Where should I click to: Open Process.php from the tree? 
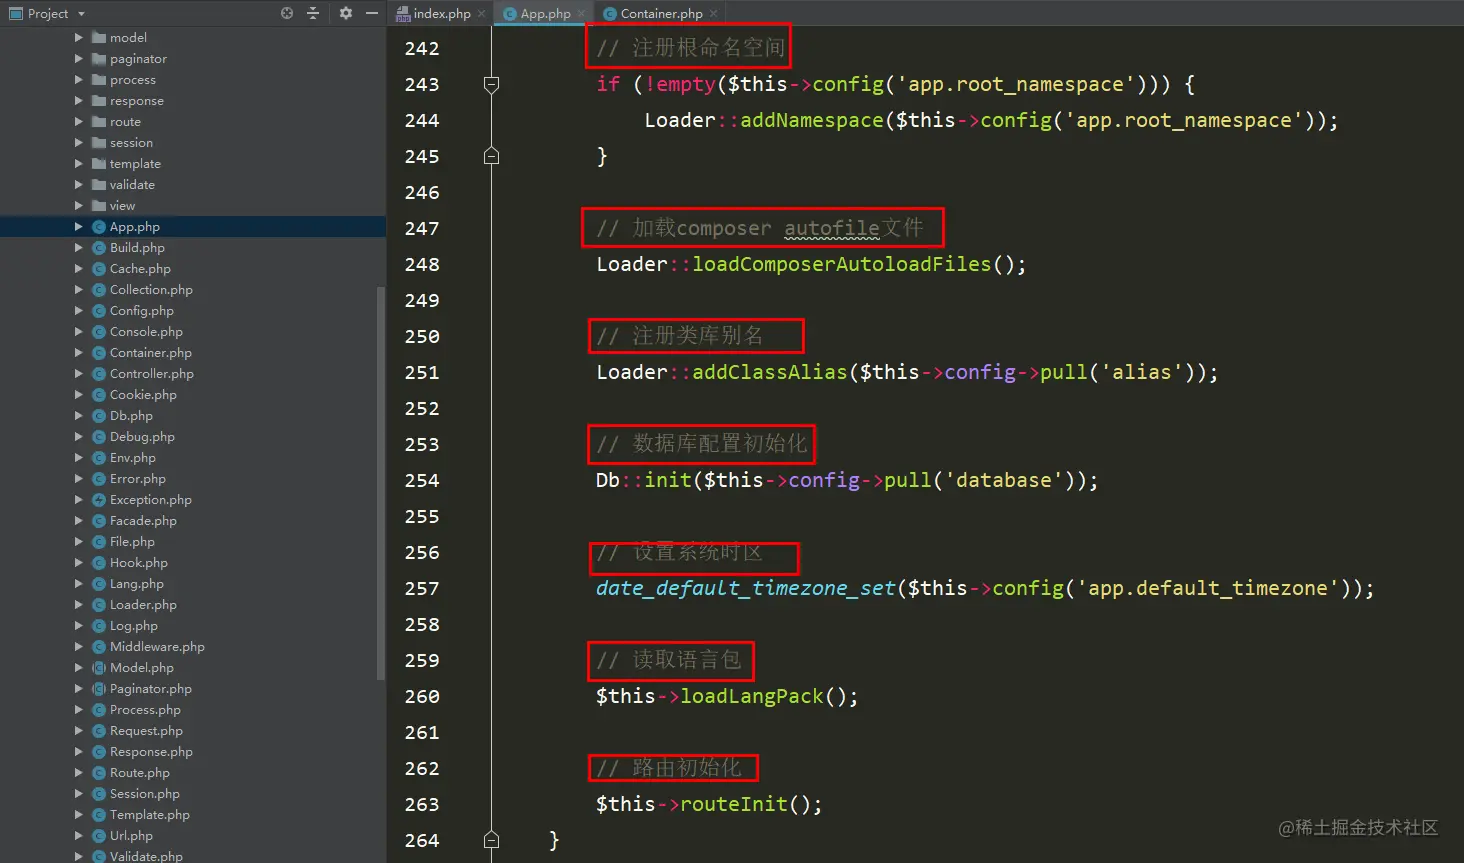tap(145, 710)
